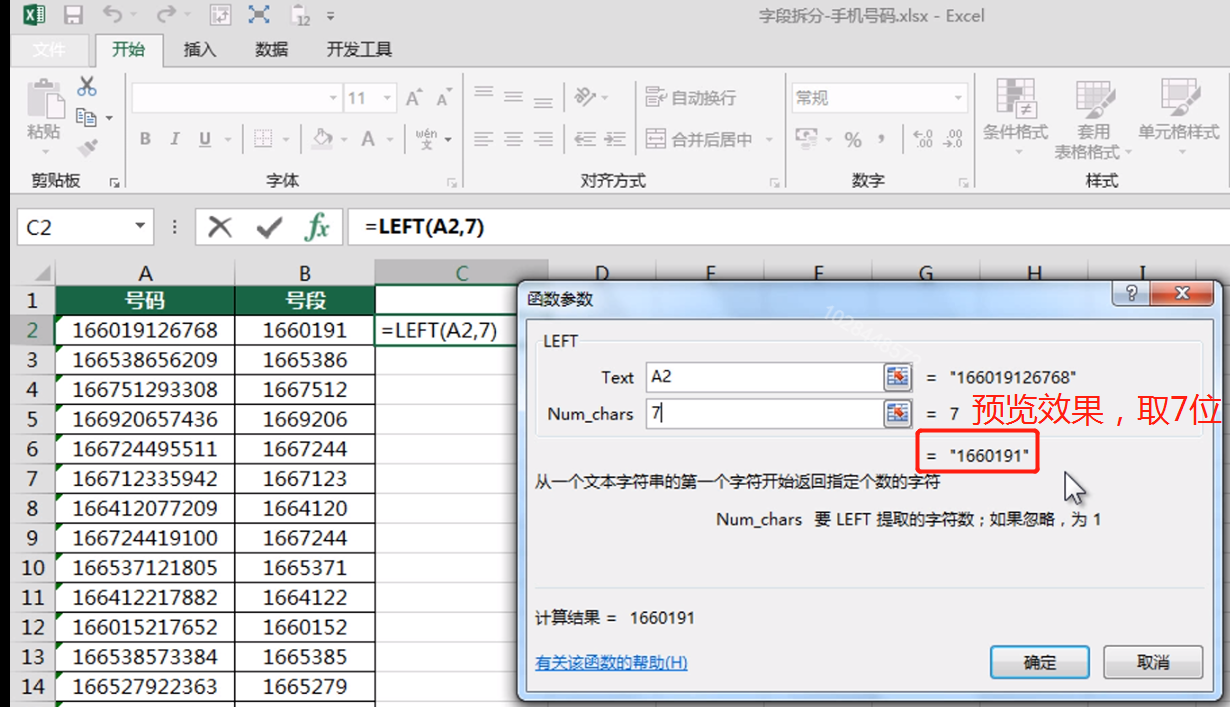This screenshot has height=707, width=1230.
Task: Open the 文件 File tab
Action: (49, 49)
